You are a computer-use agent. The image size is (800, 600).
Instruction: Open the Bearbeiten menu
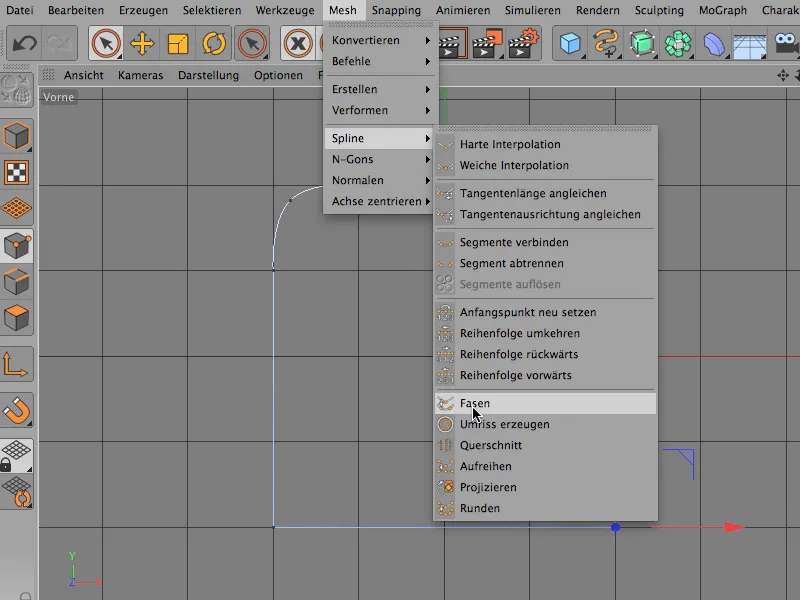(x=76, y=10)
